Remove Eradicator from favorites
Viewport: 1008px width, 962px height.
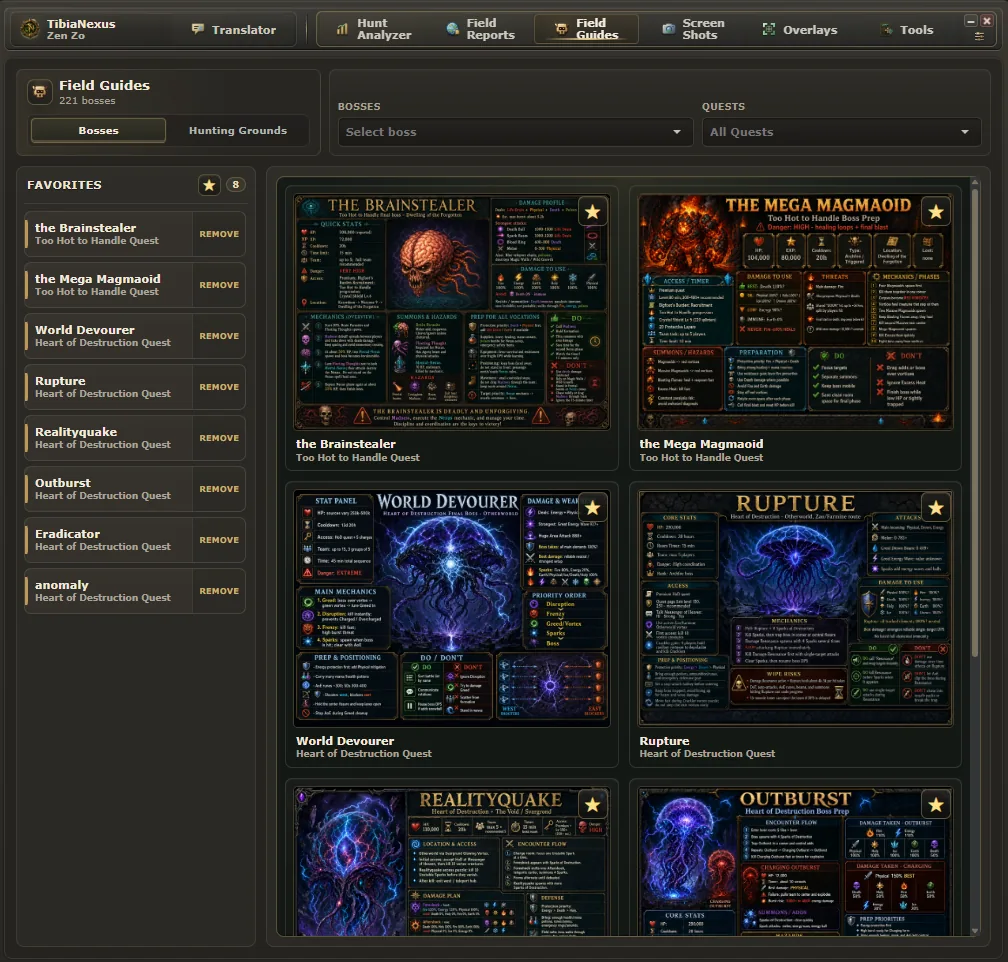pos(219,540)
